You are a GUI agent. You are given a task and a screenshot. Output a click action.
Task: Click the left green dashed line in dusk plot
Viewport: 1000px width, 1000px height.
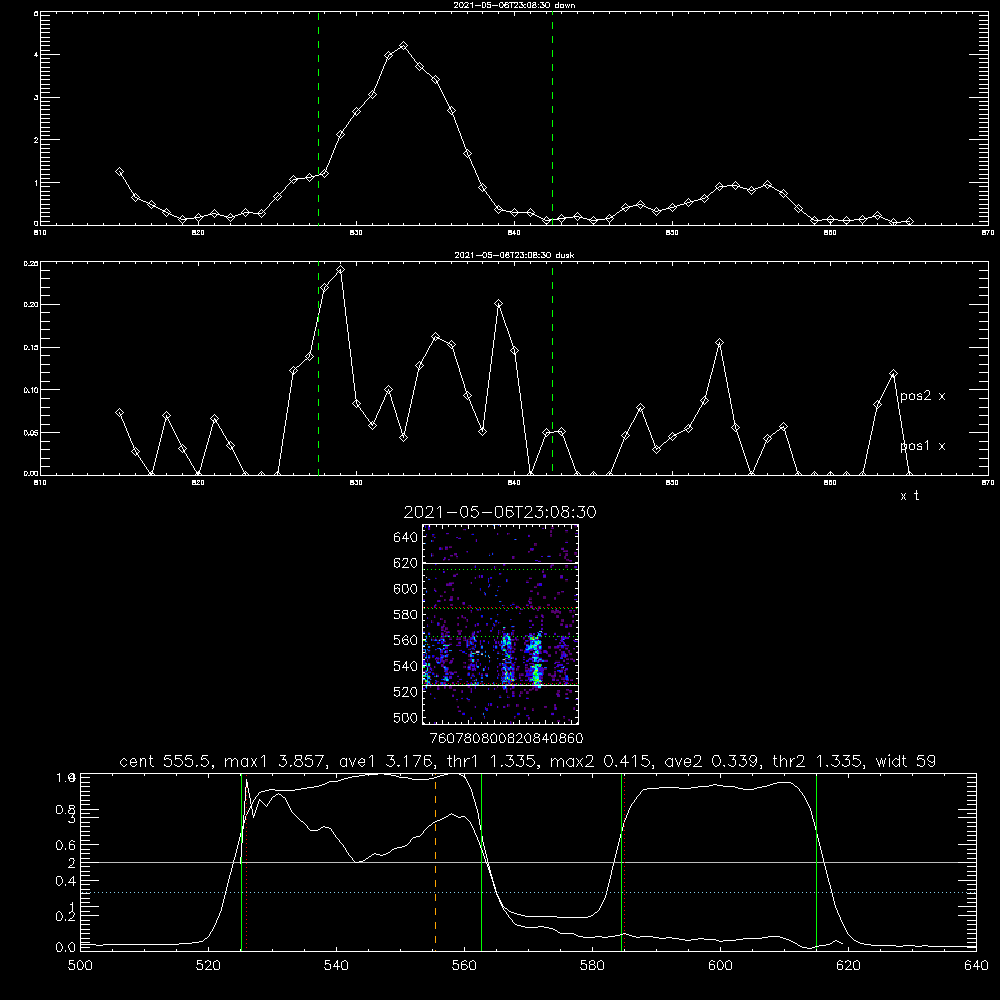(x=318, y=368)
